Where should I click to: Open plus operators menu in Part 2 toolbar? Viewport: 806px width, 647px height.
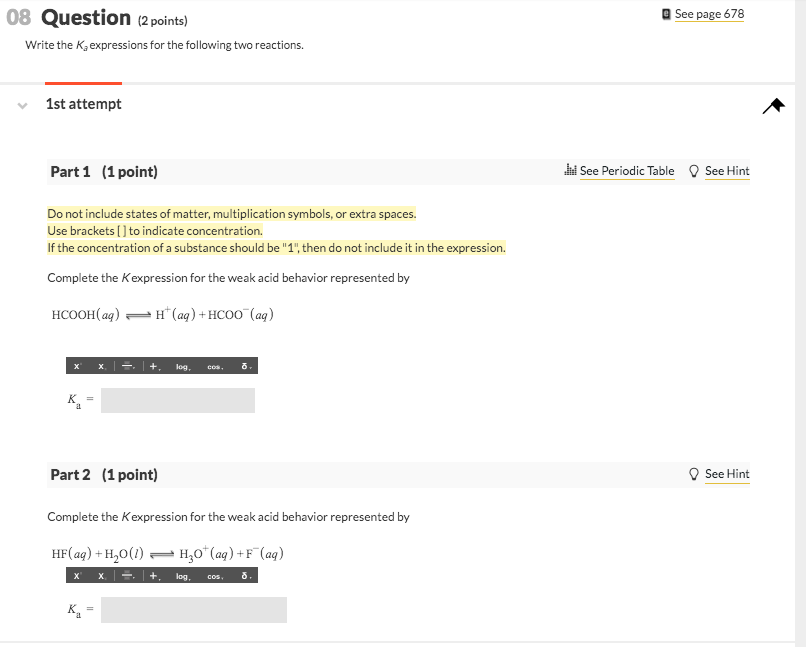(x=155, y=576)
